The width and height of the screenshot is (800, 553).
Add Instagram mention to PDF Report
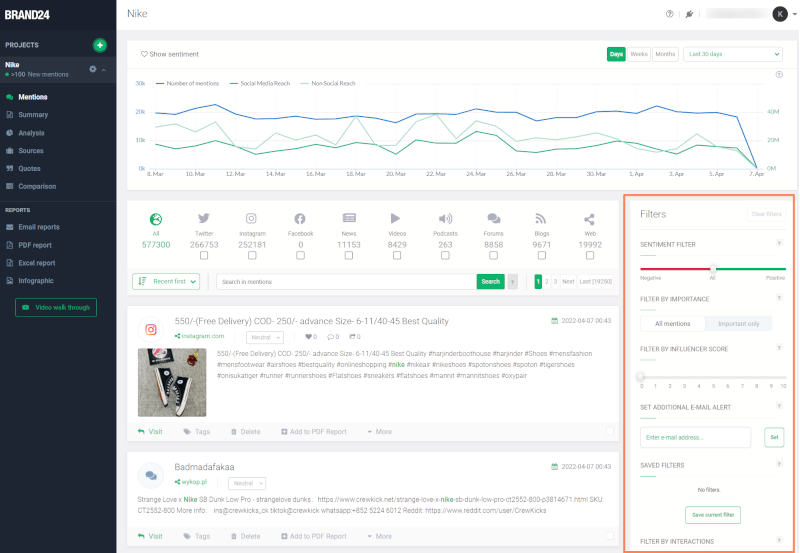(314, 432)
